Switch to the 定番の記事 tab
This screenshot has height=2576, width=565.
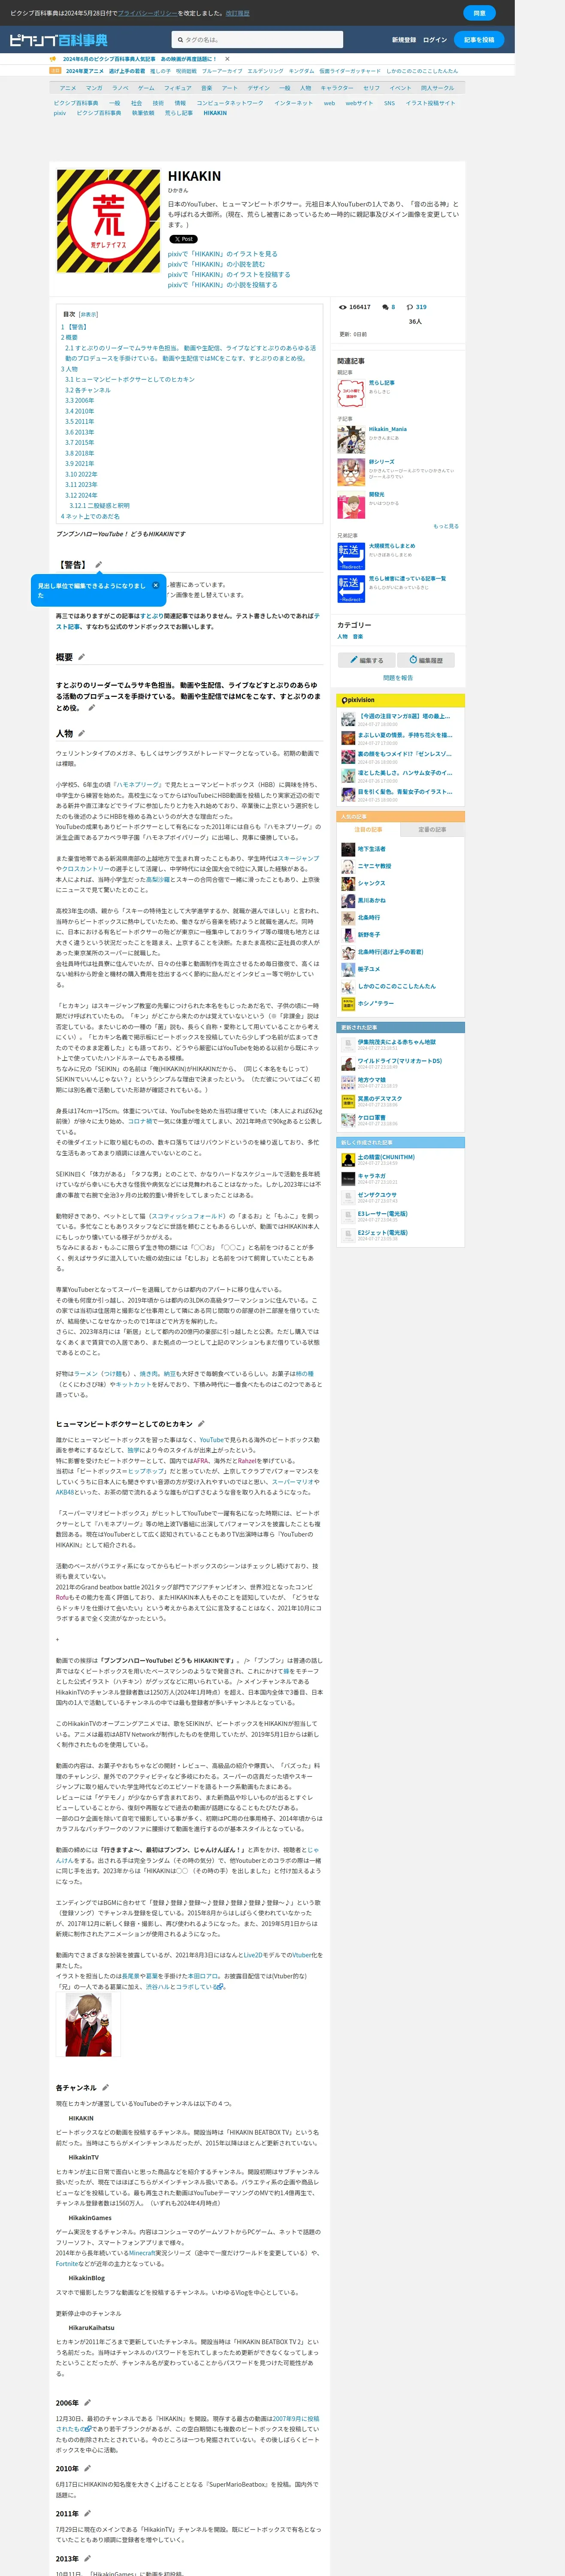[432, 829]
